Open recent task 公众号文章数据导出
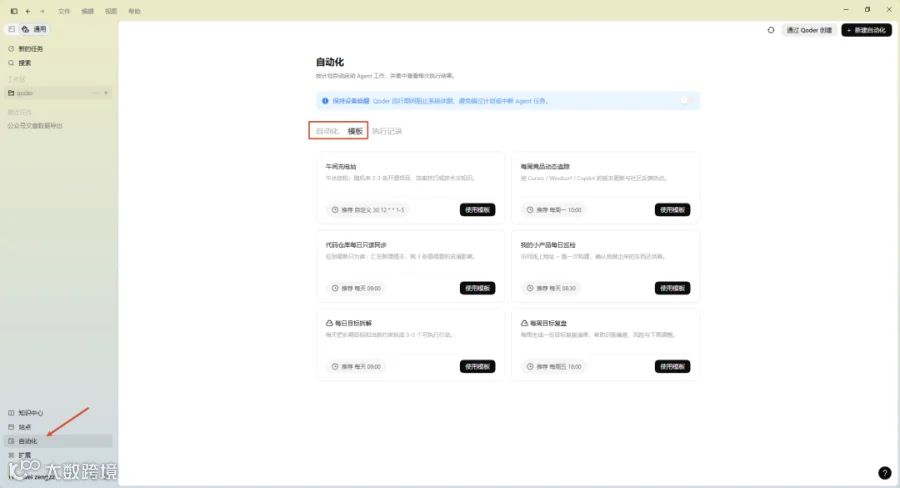The height and width of the screenshot is (488, 900). pos(35,126)
